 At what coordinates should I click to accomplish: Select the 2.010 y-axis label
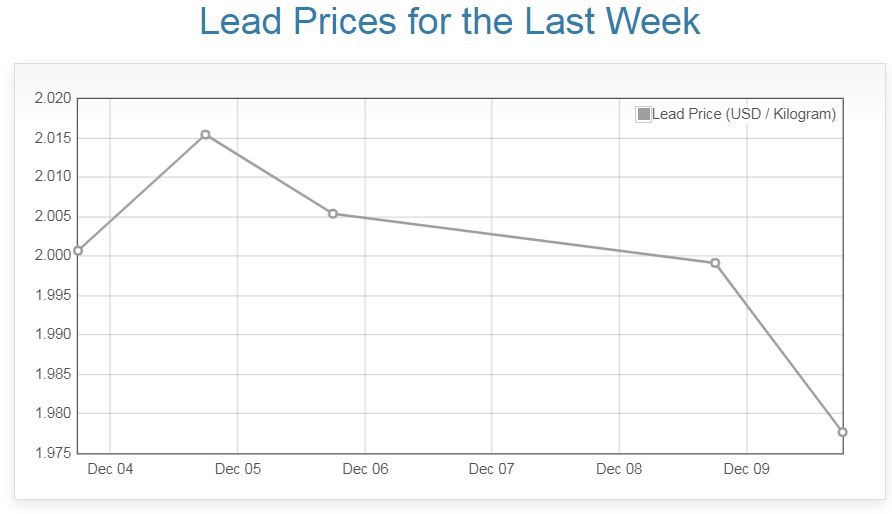click(53, 177)
